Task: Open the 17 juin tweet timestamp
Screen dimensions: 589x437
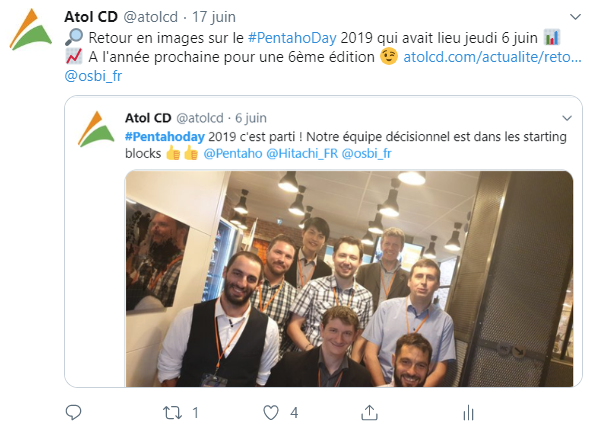Action: click(x=214, y=17)
